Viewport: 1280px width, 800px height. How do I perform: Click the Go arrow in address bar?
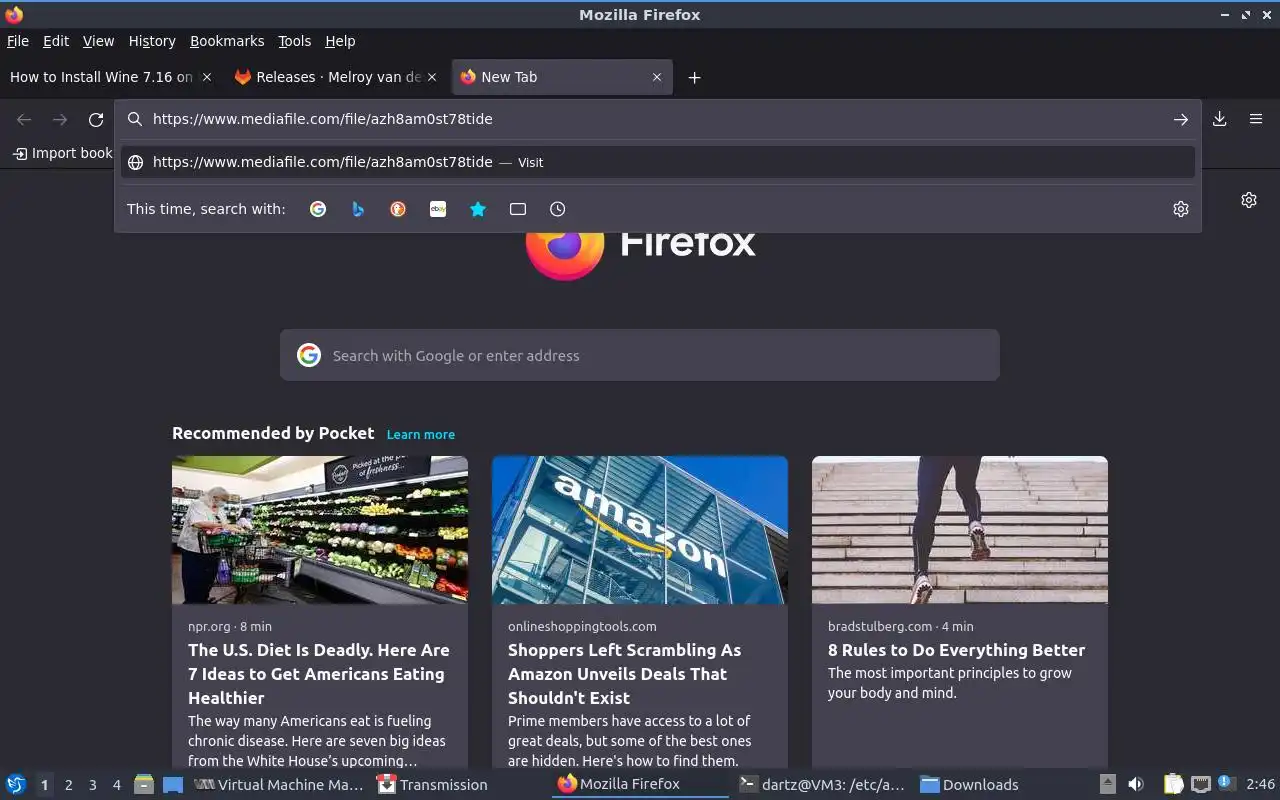point(1181,119)
